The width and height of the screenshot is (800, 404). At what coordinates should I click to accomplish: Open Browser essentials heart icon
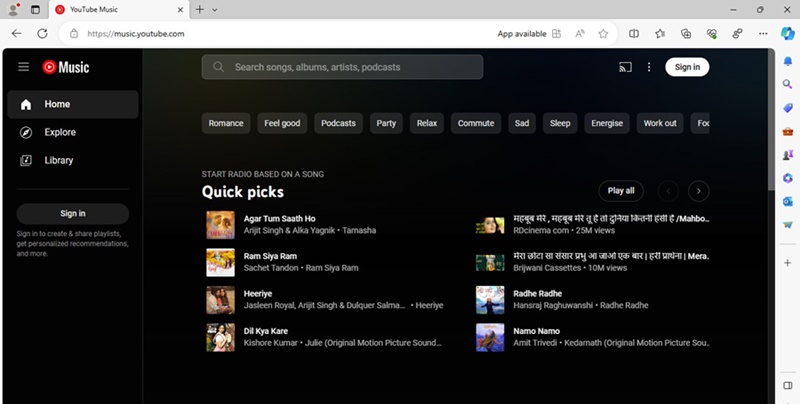[712, 34]
